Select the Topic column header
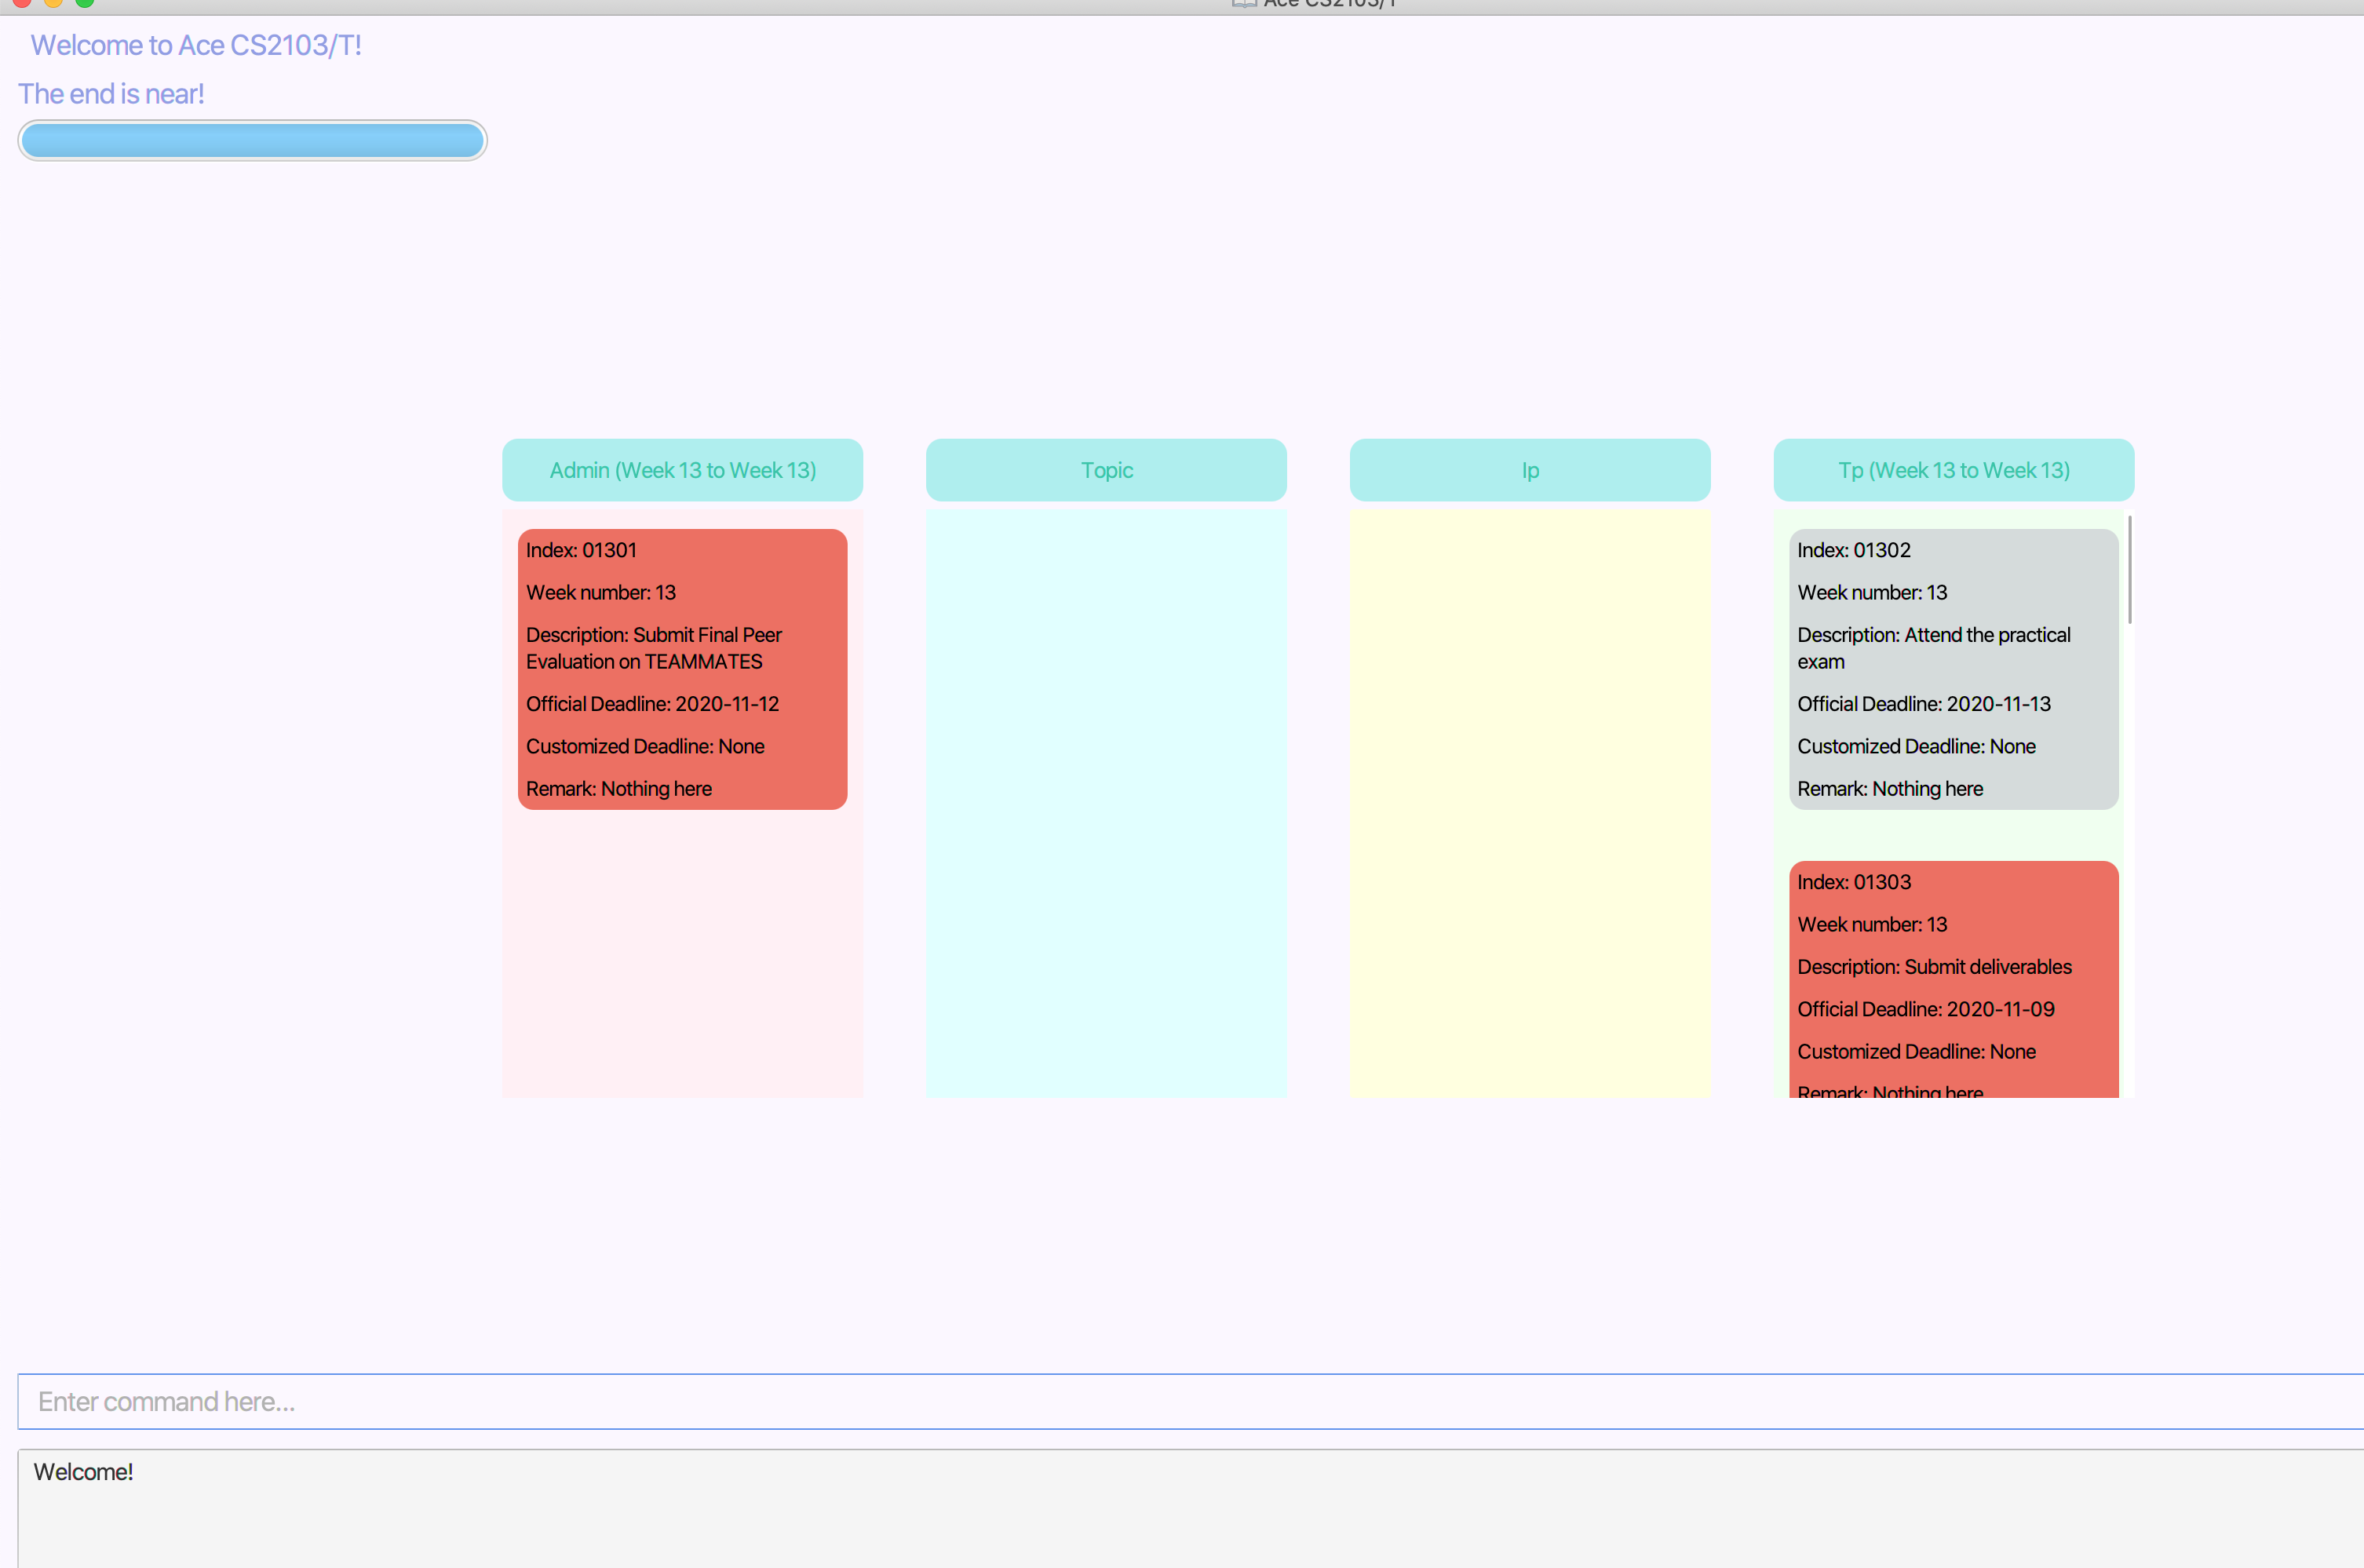The image size is (2364, 1568). coord(1106,470)
